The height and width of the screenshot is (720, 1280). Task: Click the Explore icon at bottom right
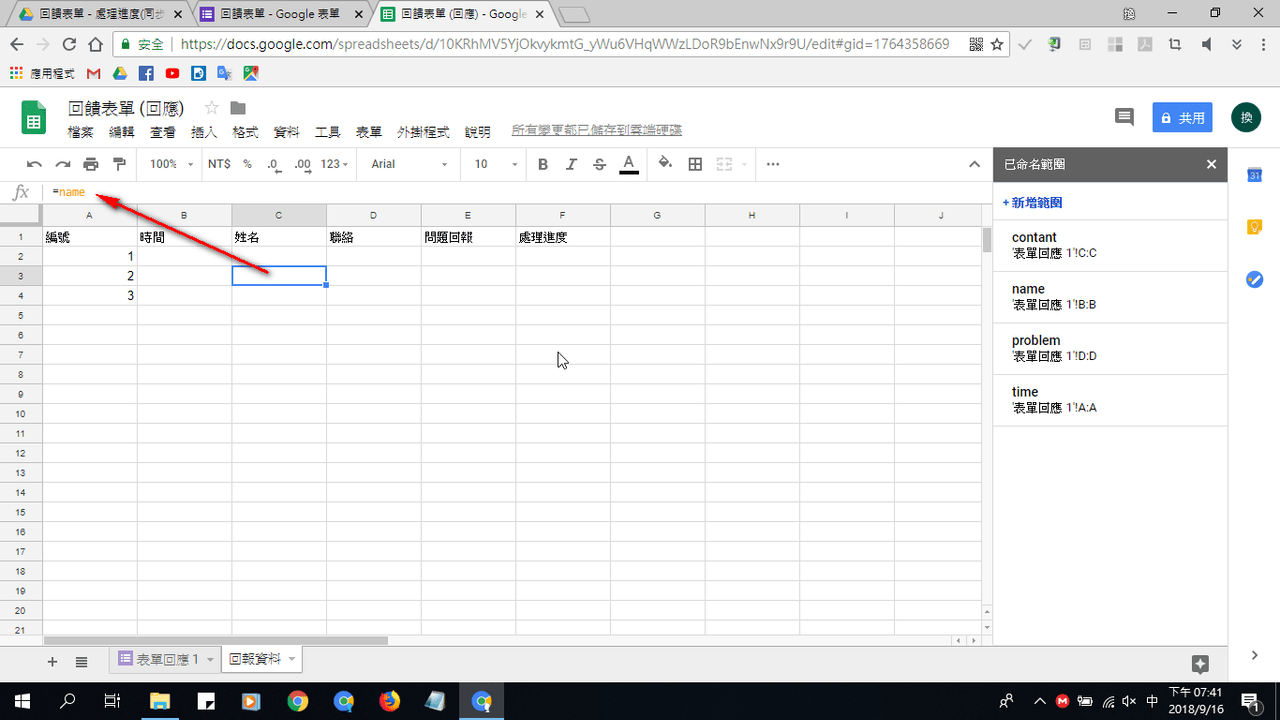click(1200, 664)
